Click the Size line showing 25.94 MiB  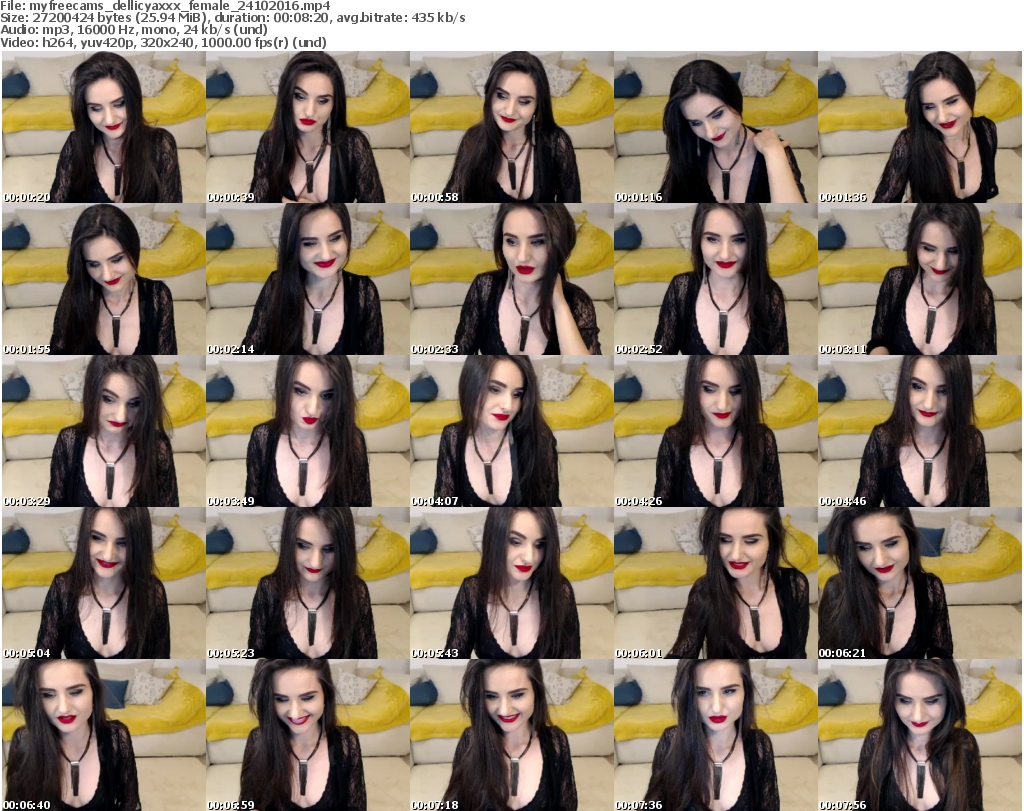click(232, 18)
